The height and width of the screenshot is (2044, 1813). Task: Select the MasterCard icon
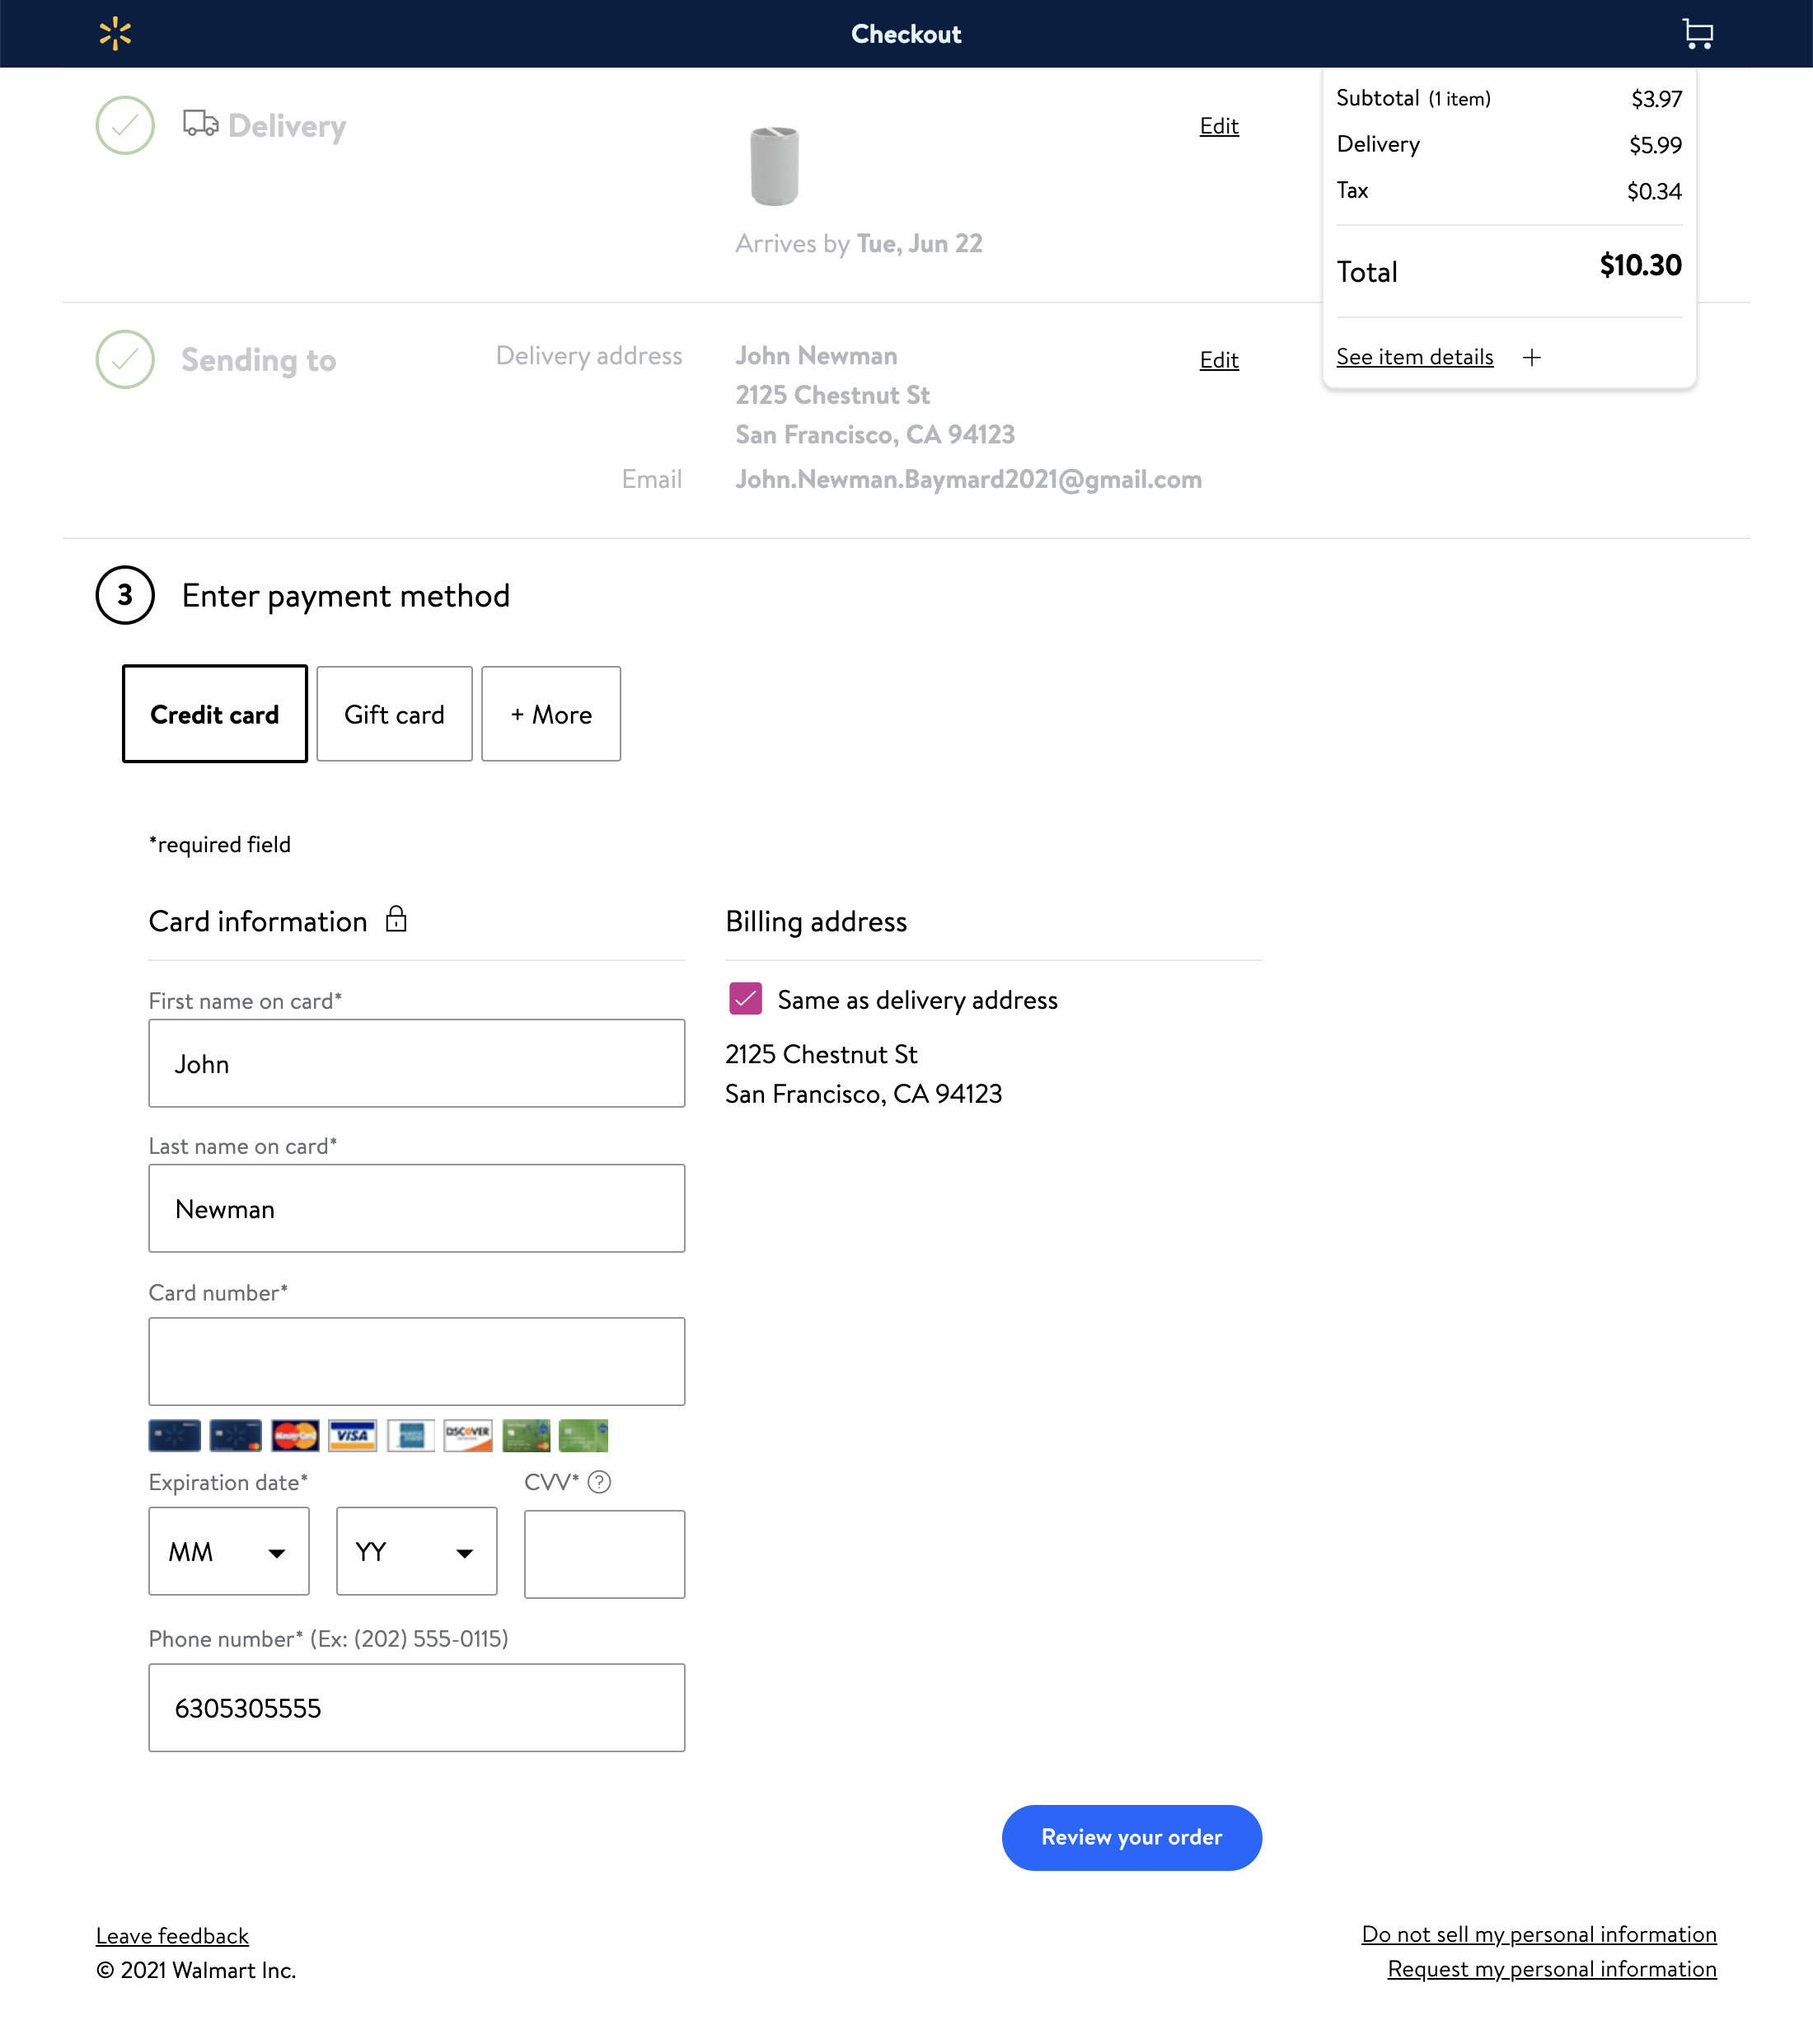[296, 1436]
